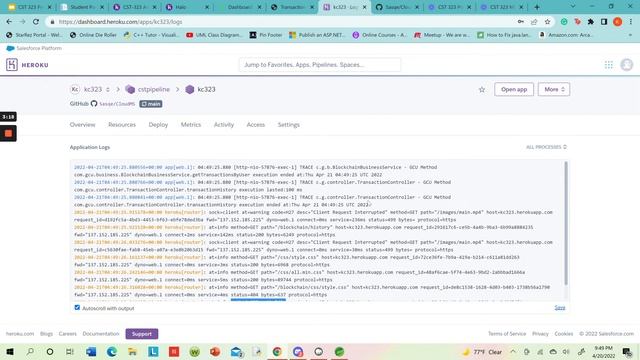Open the Careers footer link
This screenshot has width=640, height=360.
[68, 333]
